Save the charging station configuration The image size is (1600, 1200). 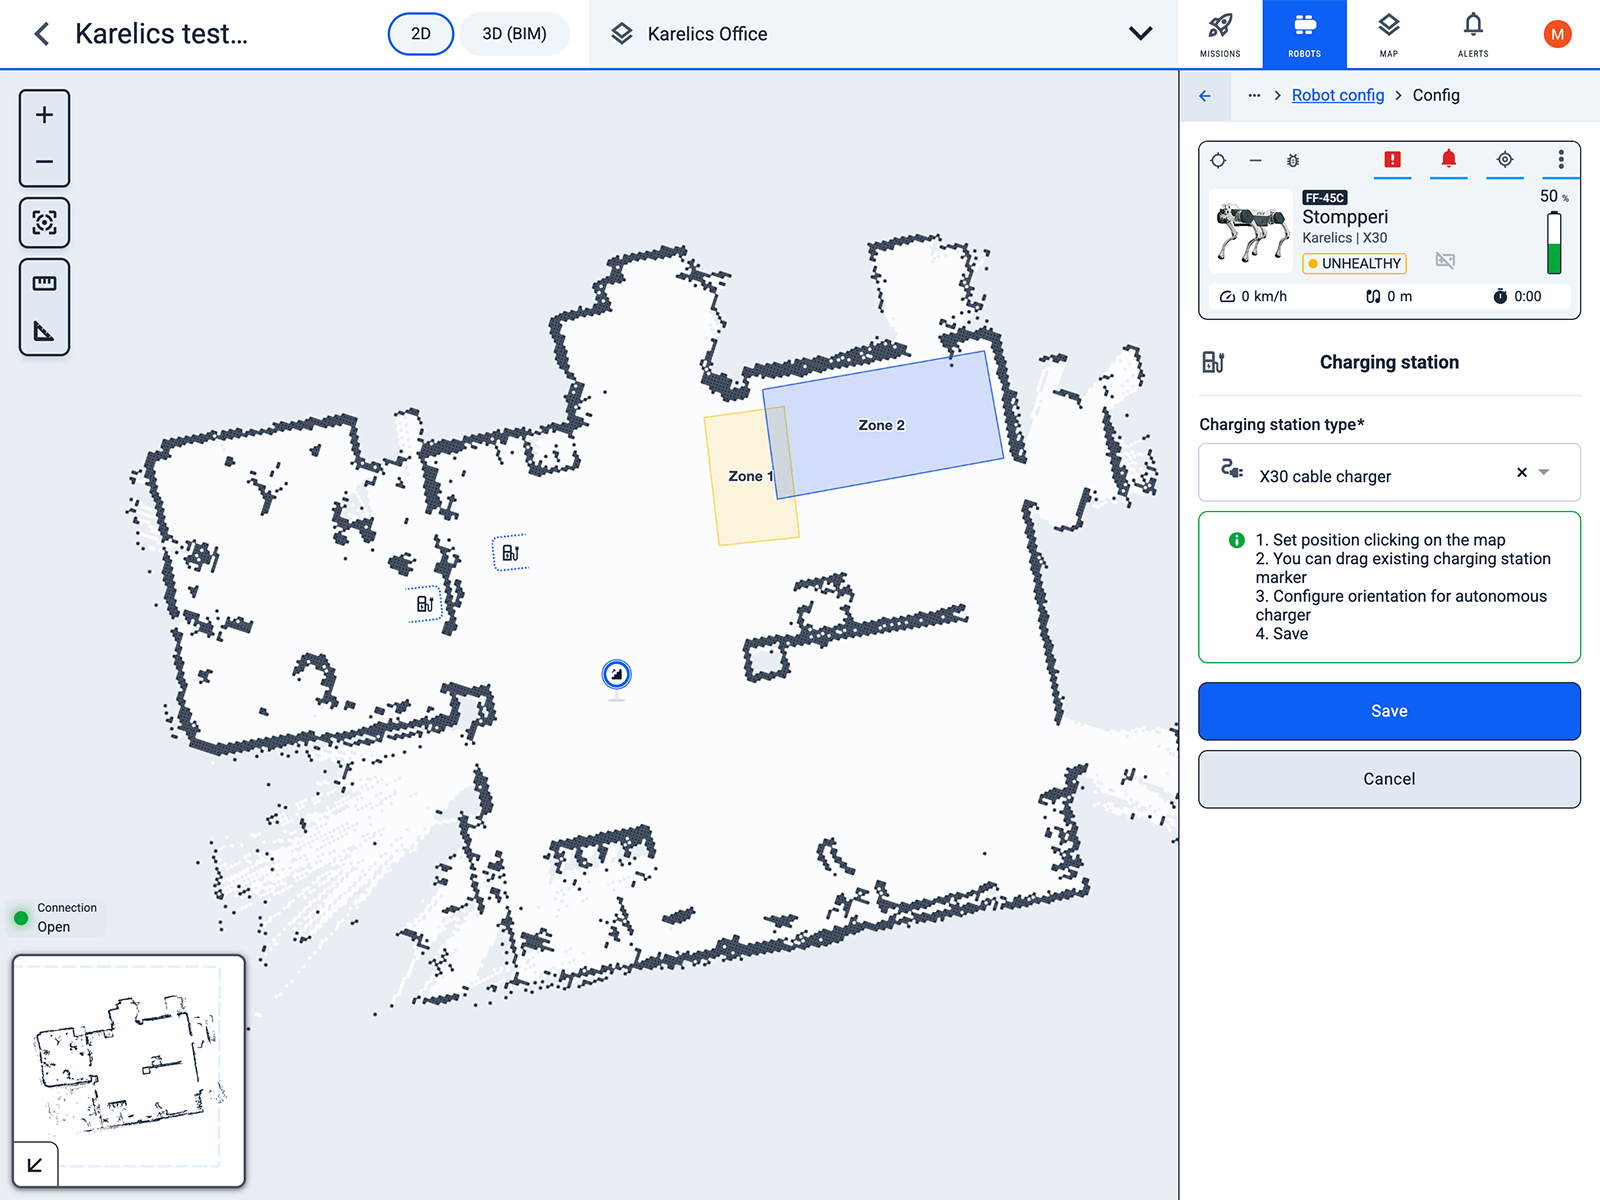click(x=1389, y=711)
